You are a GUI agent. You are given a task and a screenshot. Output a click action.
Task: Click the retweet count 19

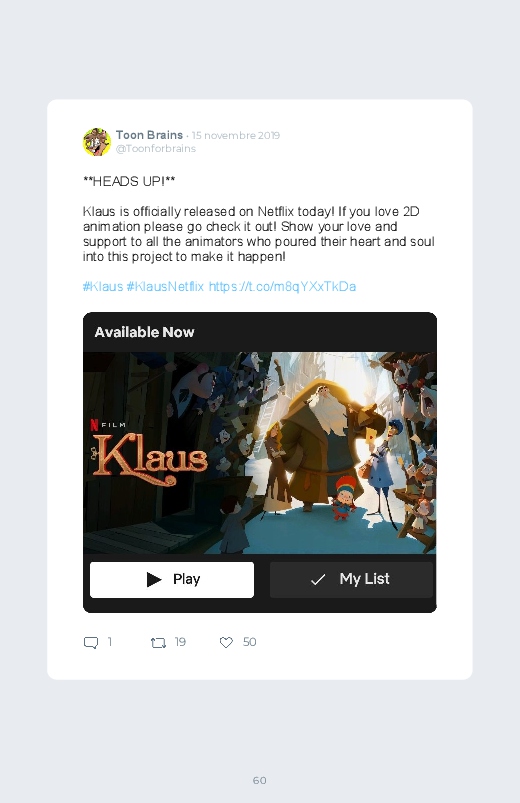point(180,642)
